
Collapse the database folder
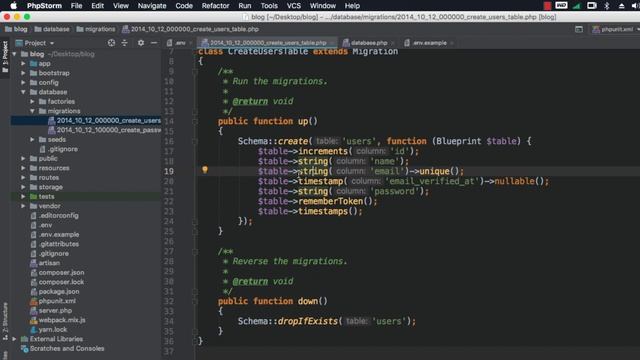(24, 92)
